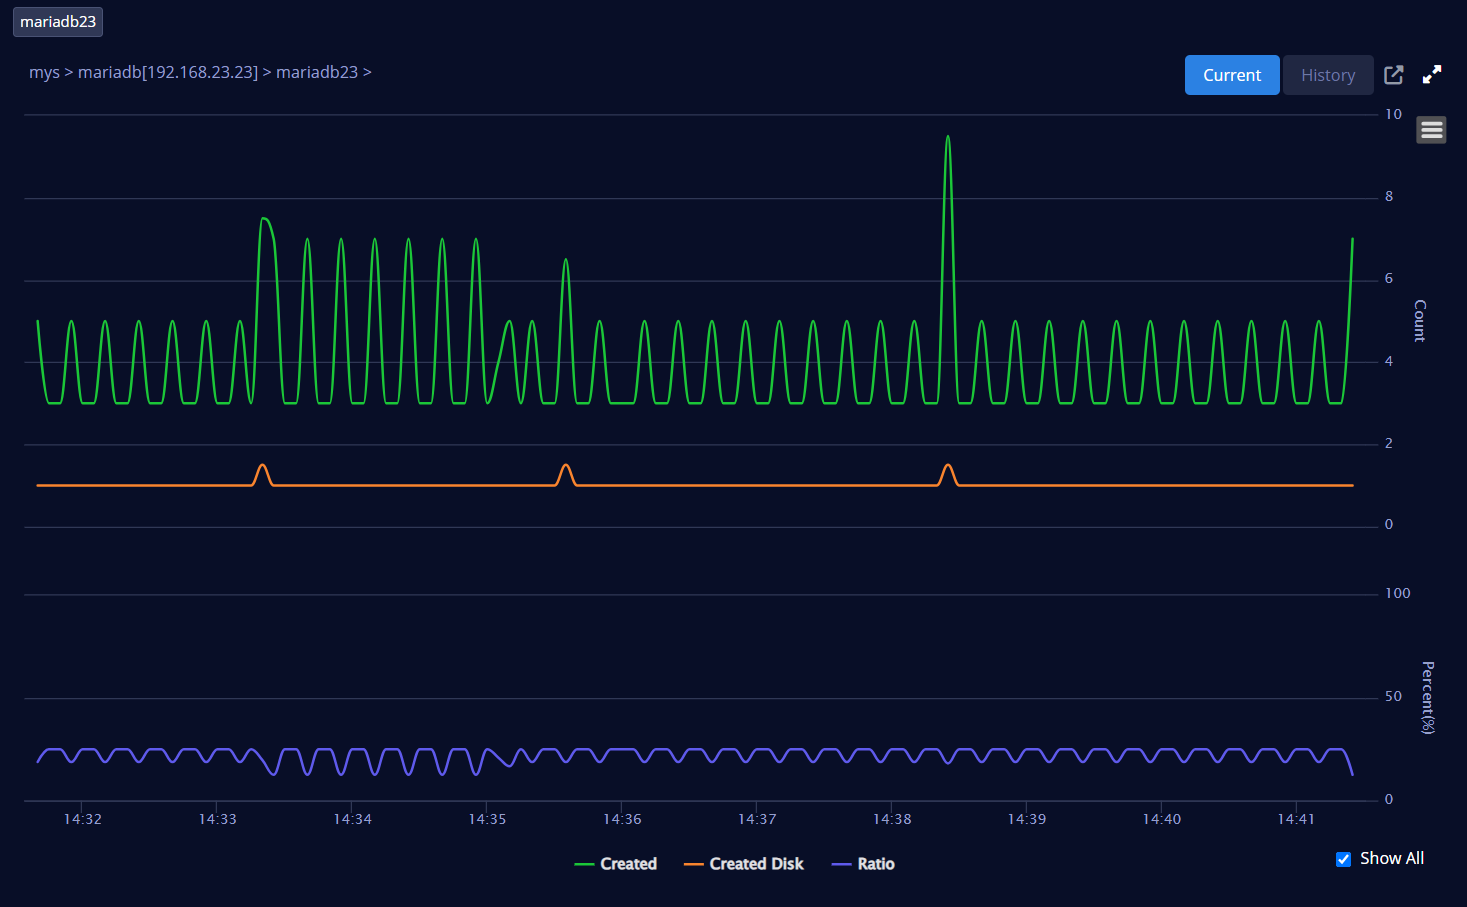The image size is (1467, 907).
Task: Toggle the Ratio legend label
Action: click(x=876, y=864)
